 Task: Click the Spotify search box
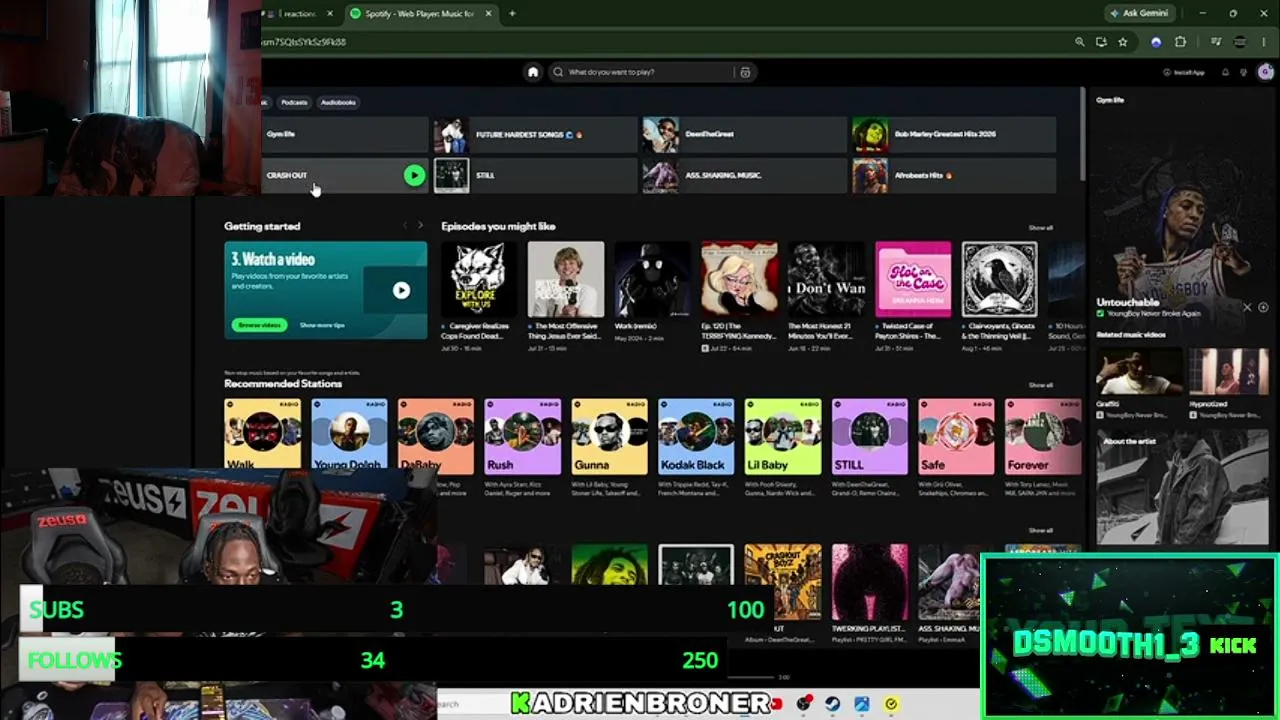pos(645,72)
